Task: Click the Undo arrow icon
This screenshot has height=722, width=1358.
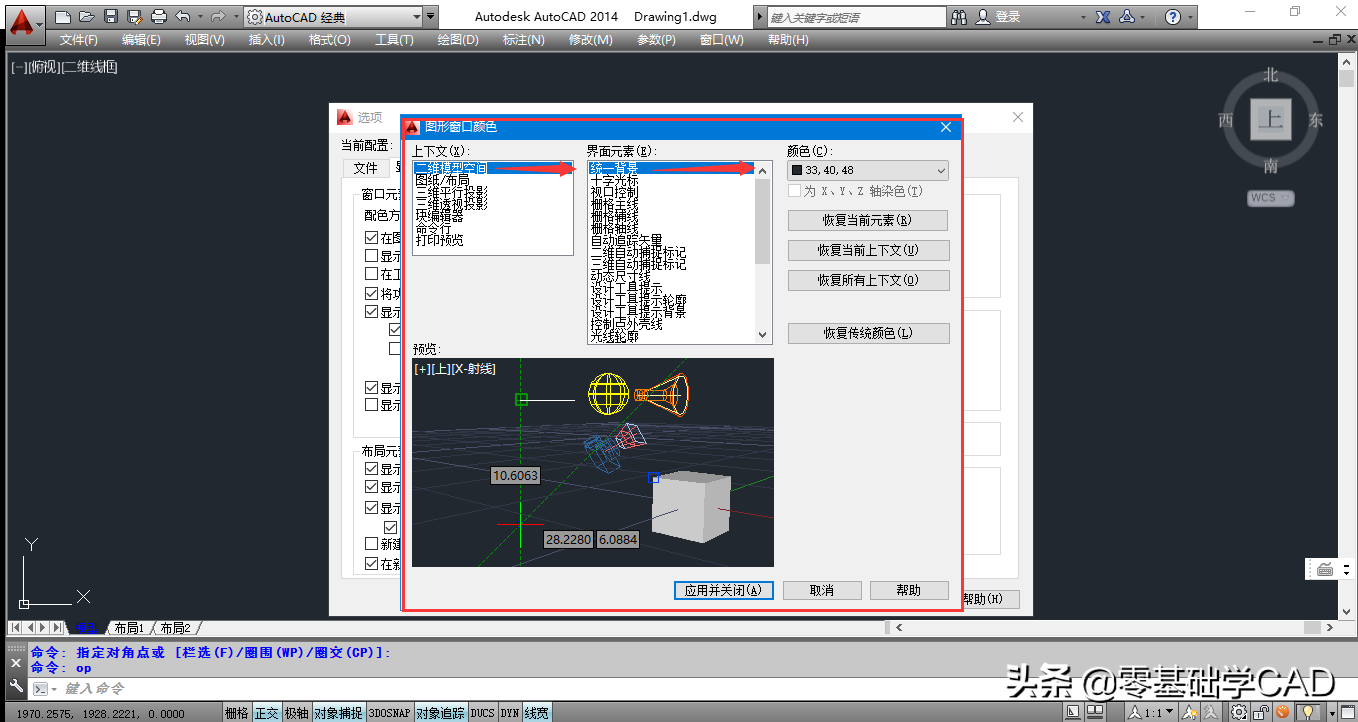Action: (182, 17)
